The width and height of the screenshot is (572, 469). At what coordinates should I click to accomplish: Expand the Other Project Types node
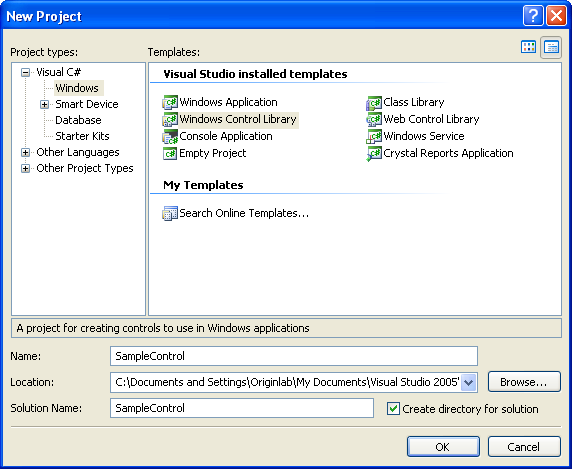pos(25,168)
